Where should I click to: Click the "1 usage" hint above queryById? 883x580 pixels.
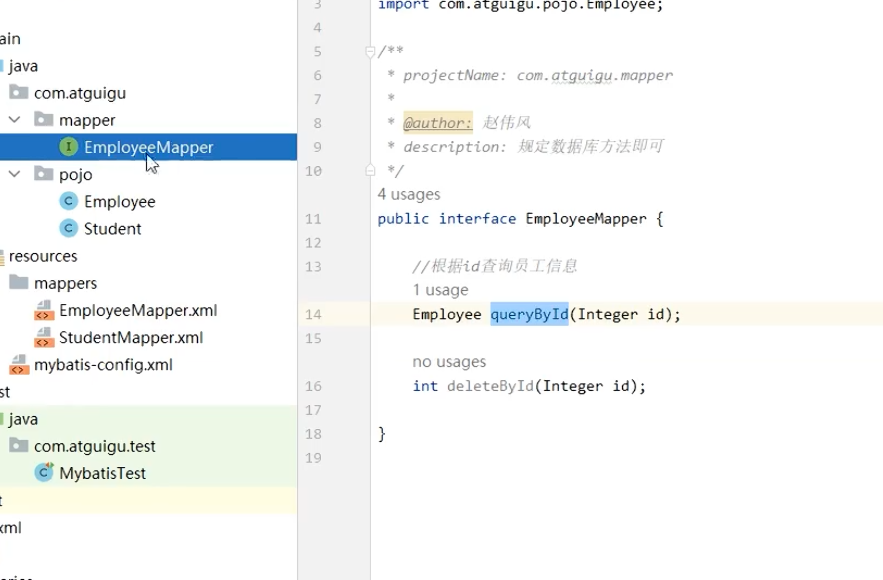[440, 290]
